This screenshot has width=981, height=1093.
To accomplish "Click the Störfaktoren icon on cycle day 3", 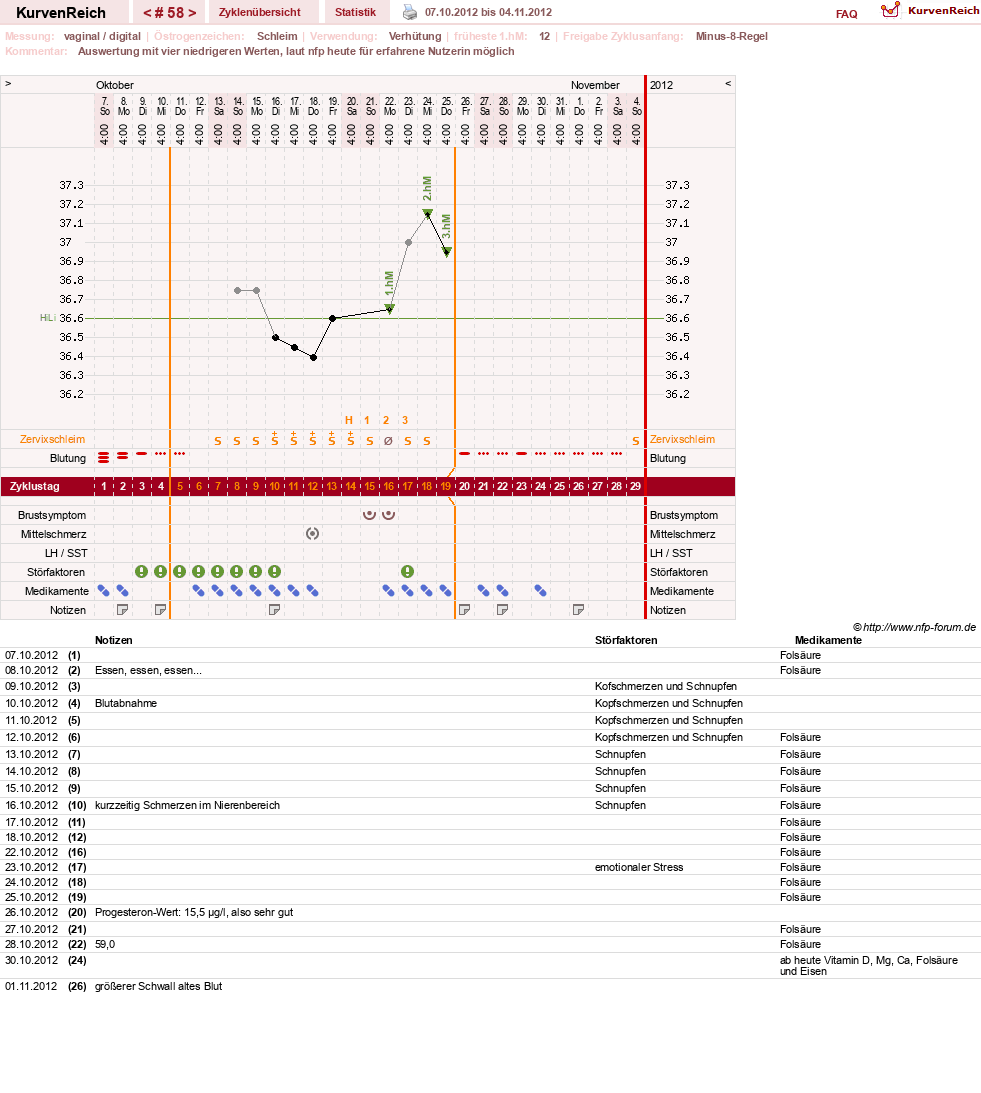I will click(x=142, y=572).
